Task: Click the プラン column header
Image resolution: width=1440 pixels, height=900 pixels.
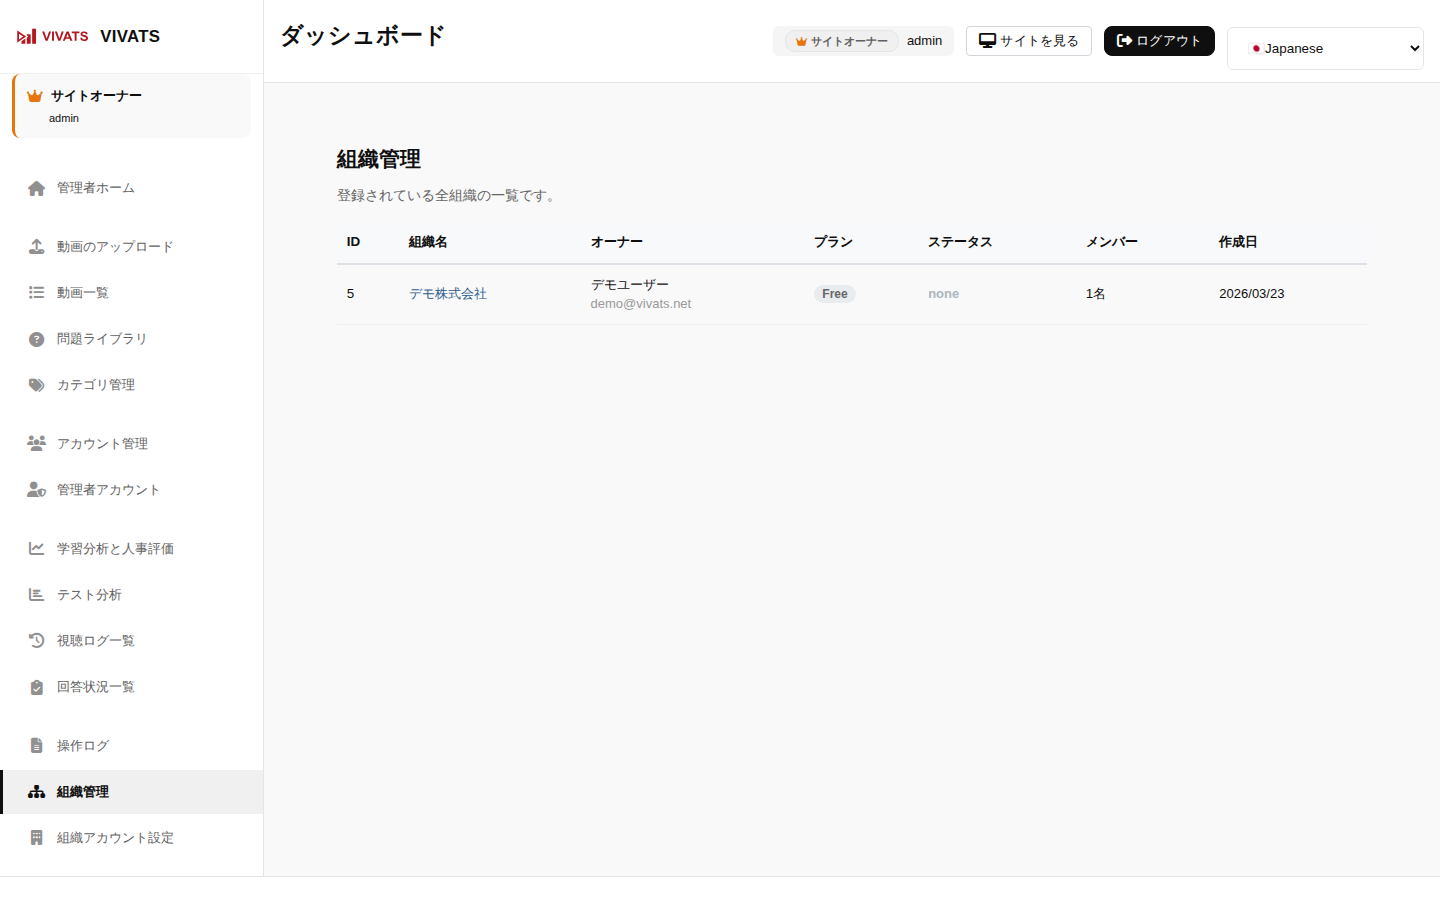Action: [833, 242]
